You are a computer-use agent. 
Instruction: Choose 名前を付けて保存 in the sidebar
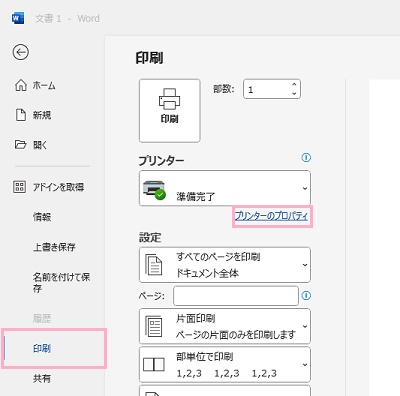pos(61,282)
